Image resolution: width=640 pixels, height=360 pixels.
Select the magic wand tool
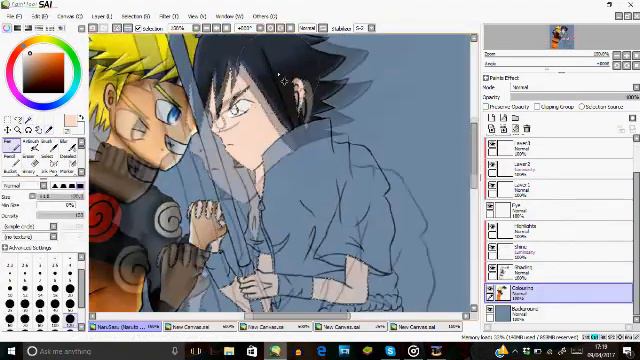[x=28, y=120]
